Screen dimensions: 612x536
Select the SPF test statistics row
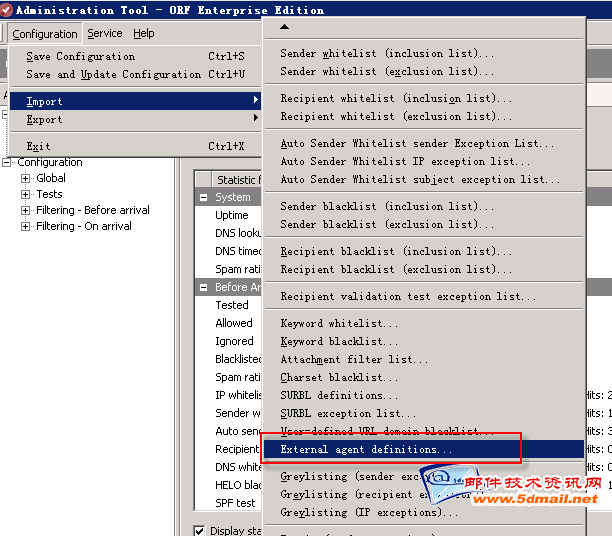coord(235,503)
